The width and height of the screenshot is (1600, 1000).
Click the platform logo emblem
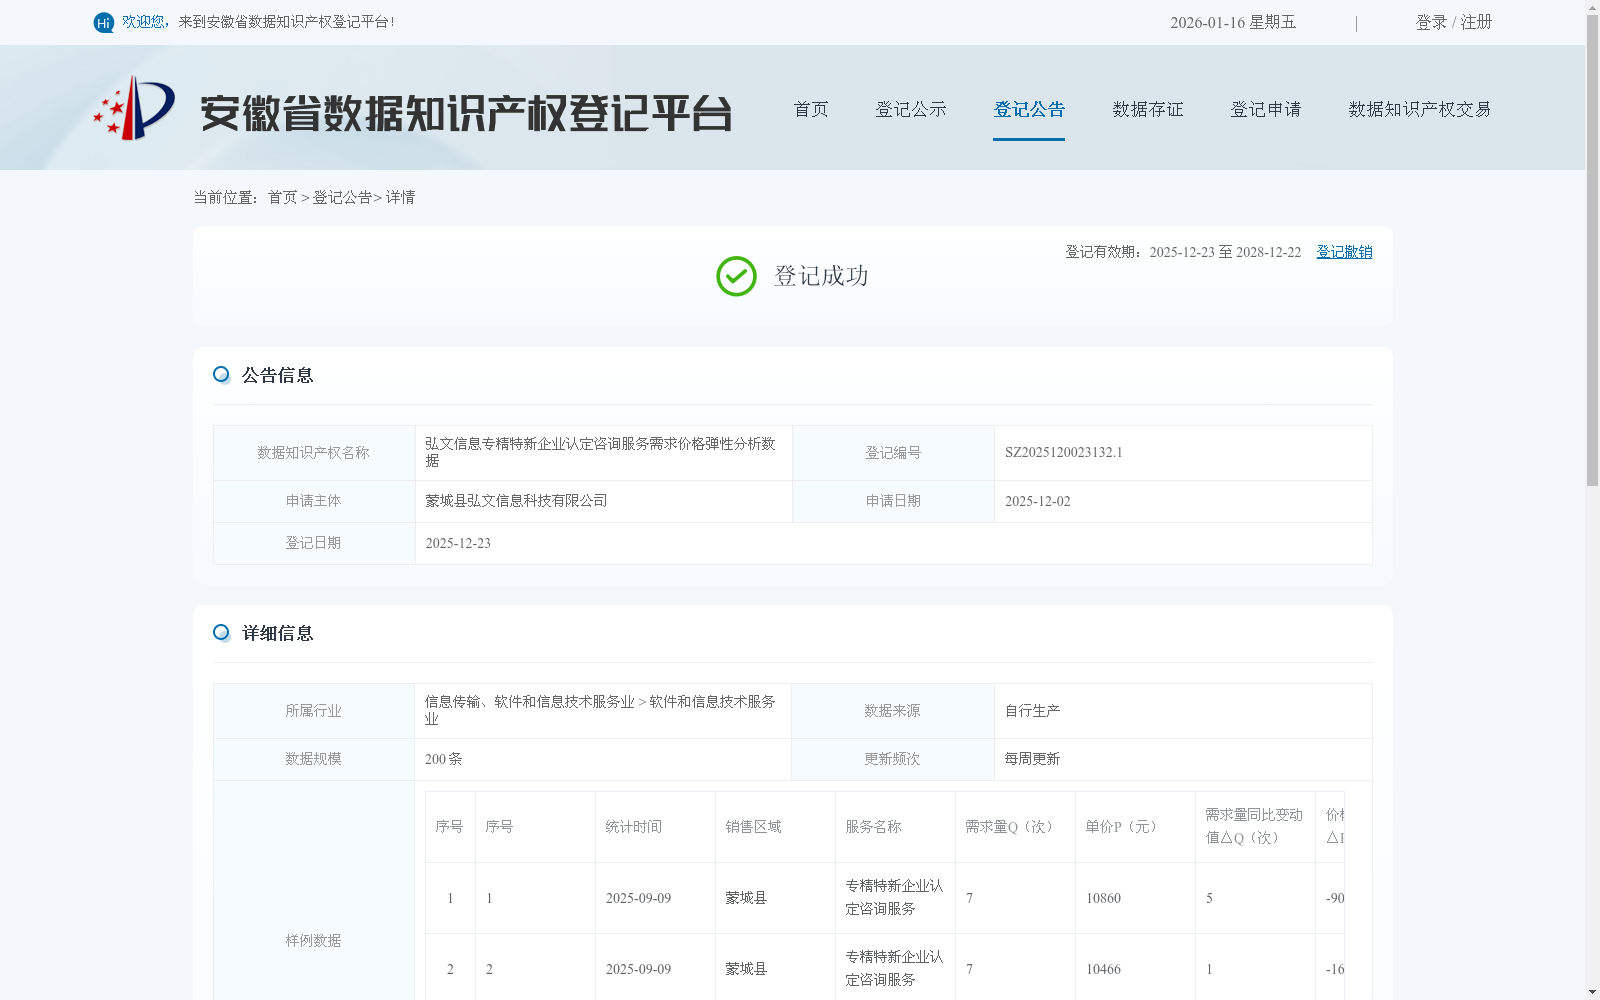point(134,108)
